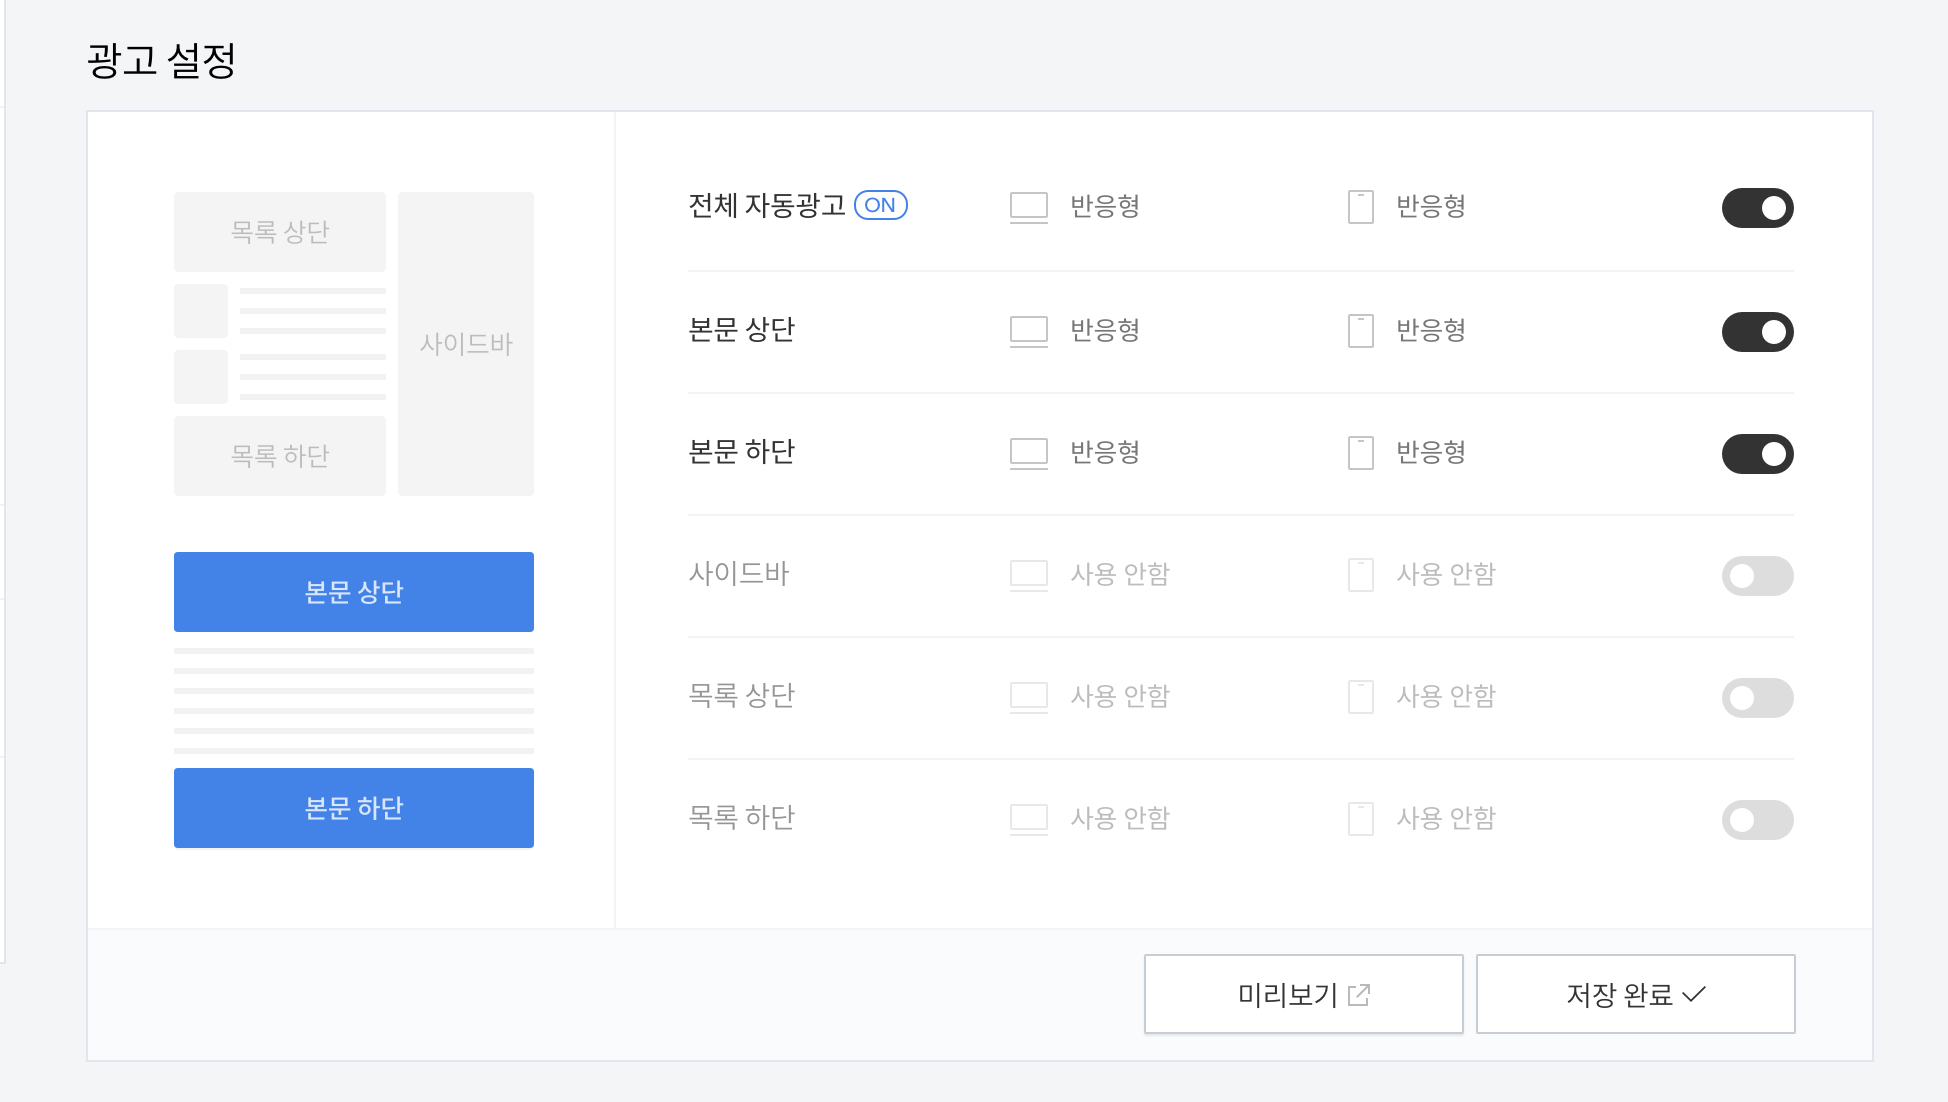This screenshot has height=1102, width=1948.
Task: Click mobile device icon in 본문 하단 row
Action: (1360, 453)
